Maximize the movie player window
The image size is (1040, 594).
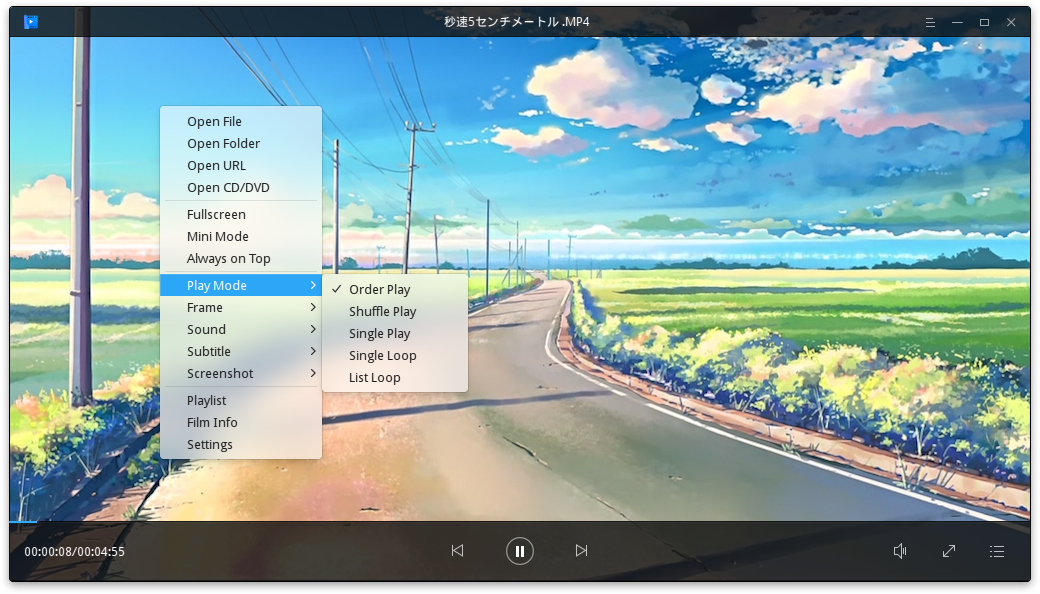[x=984, y=23]
